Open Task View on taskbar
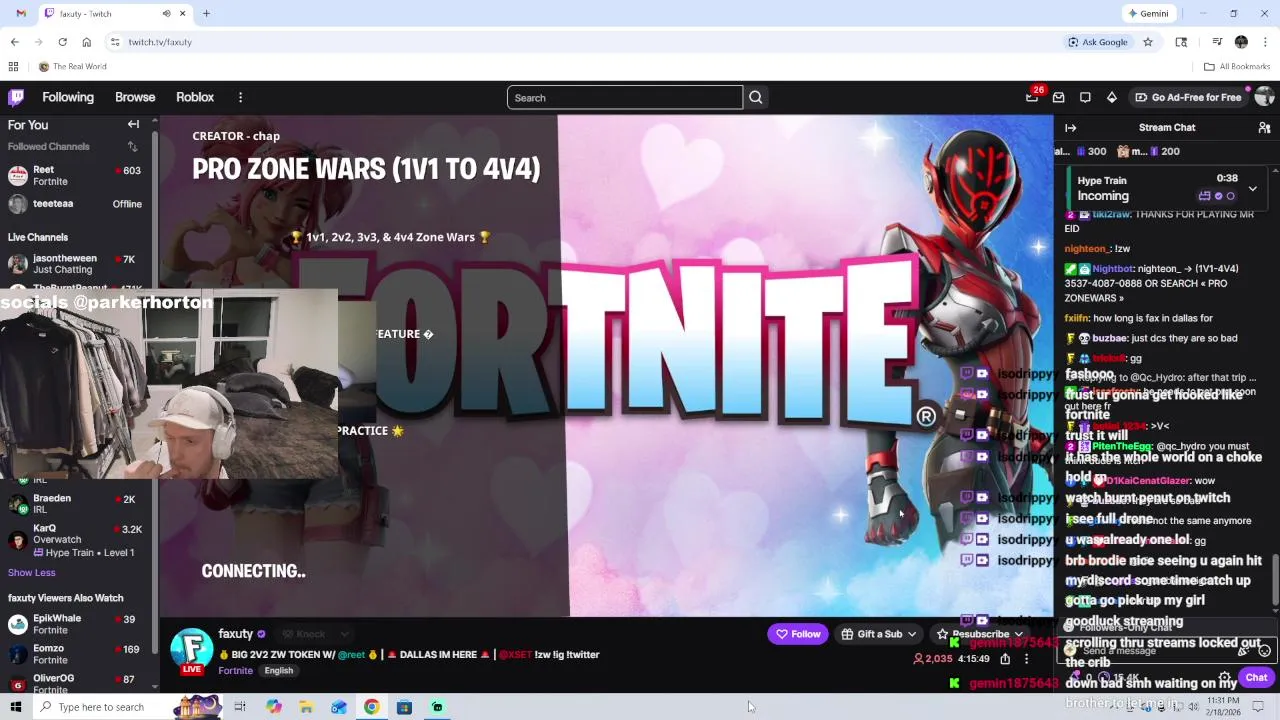Viewport: 1280px width, 720px height. [x=240, y=707]
